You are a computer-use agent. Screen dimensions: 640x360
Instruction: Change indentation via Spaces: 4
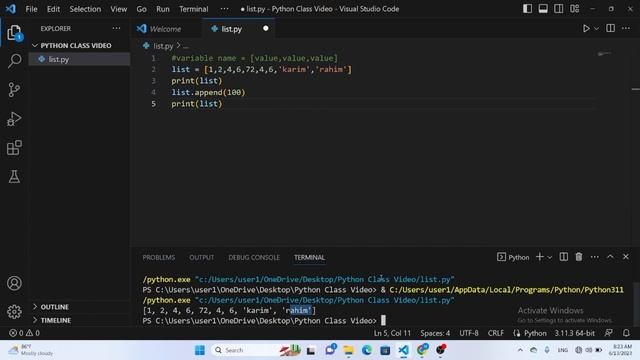pos(435,333)
